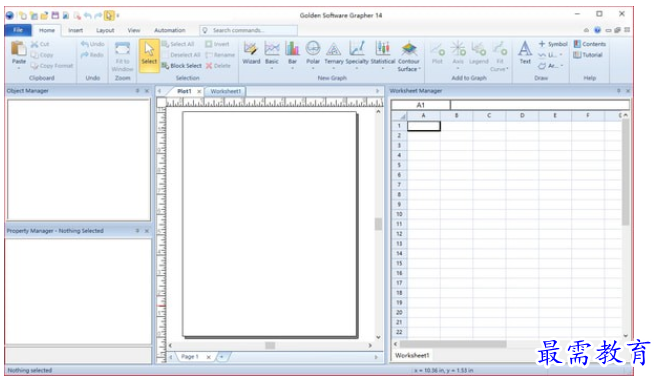The width and height of the screenshot is (659, 384).
Task: Select worksheet cell A1
Action: click(x=424, y=126)
